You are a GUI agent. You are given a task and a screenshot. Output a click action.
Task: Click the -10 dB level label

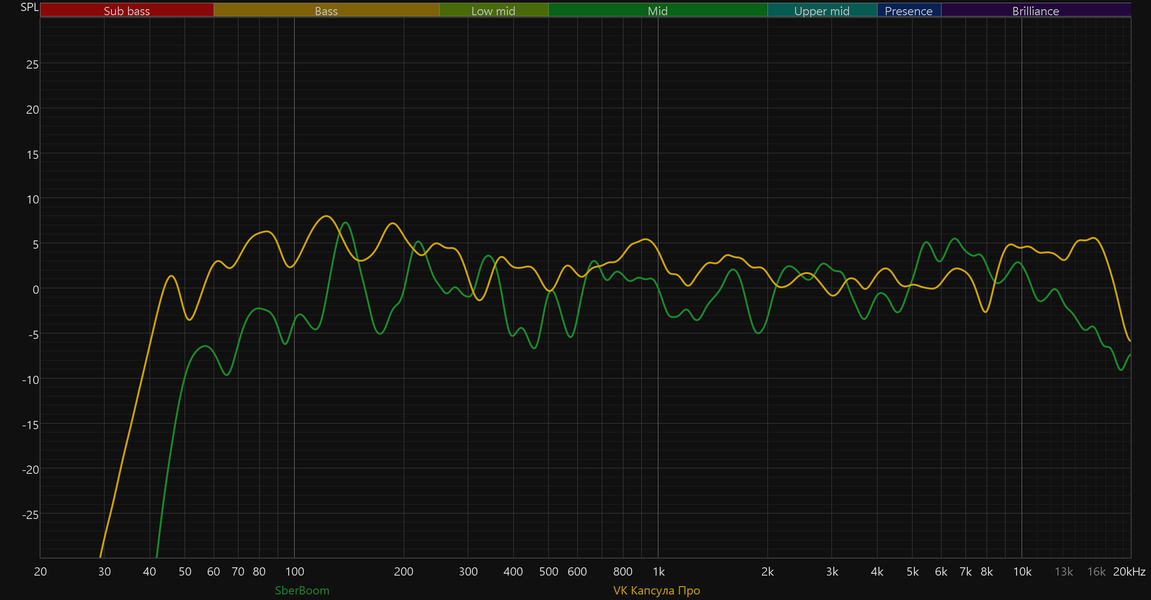click(30, 380)
